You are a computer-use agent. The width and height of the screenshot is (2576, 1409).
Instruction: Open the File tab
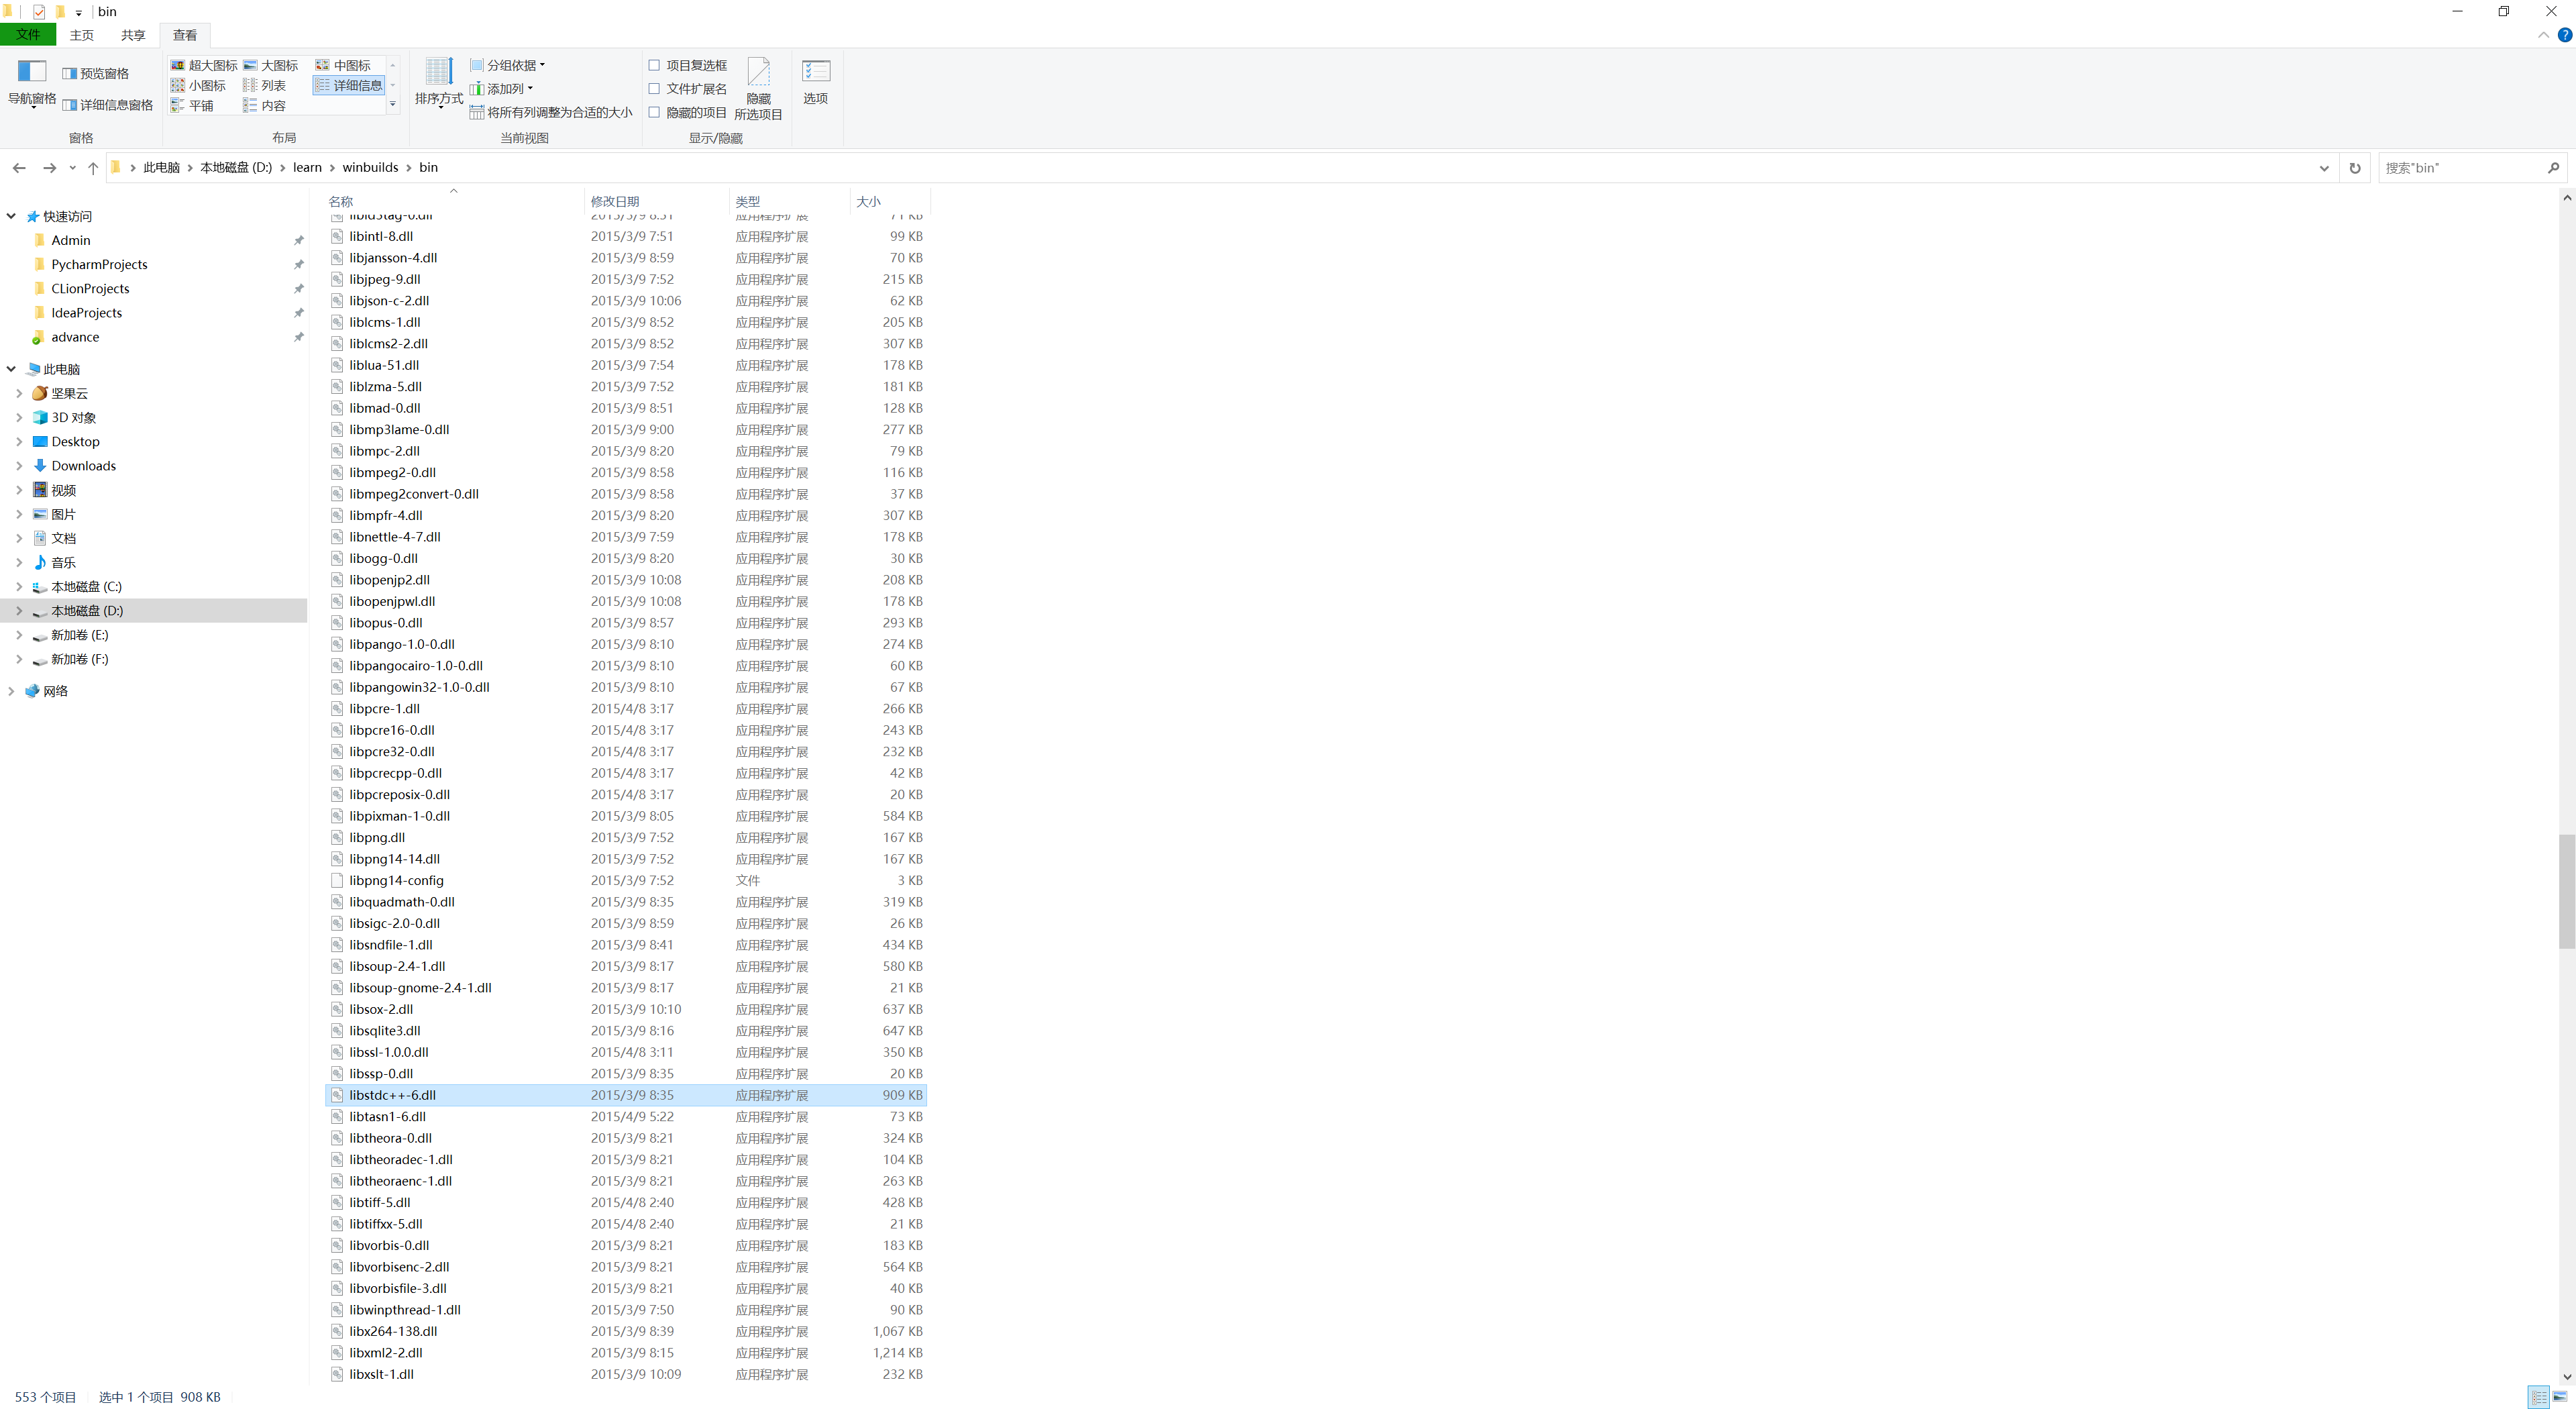pyautogui.click(x=28, y=35)
